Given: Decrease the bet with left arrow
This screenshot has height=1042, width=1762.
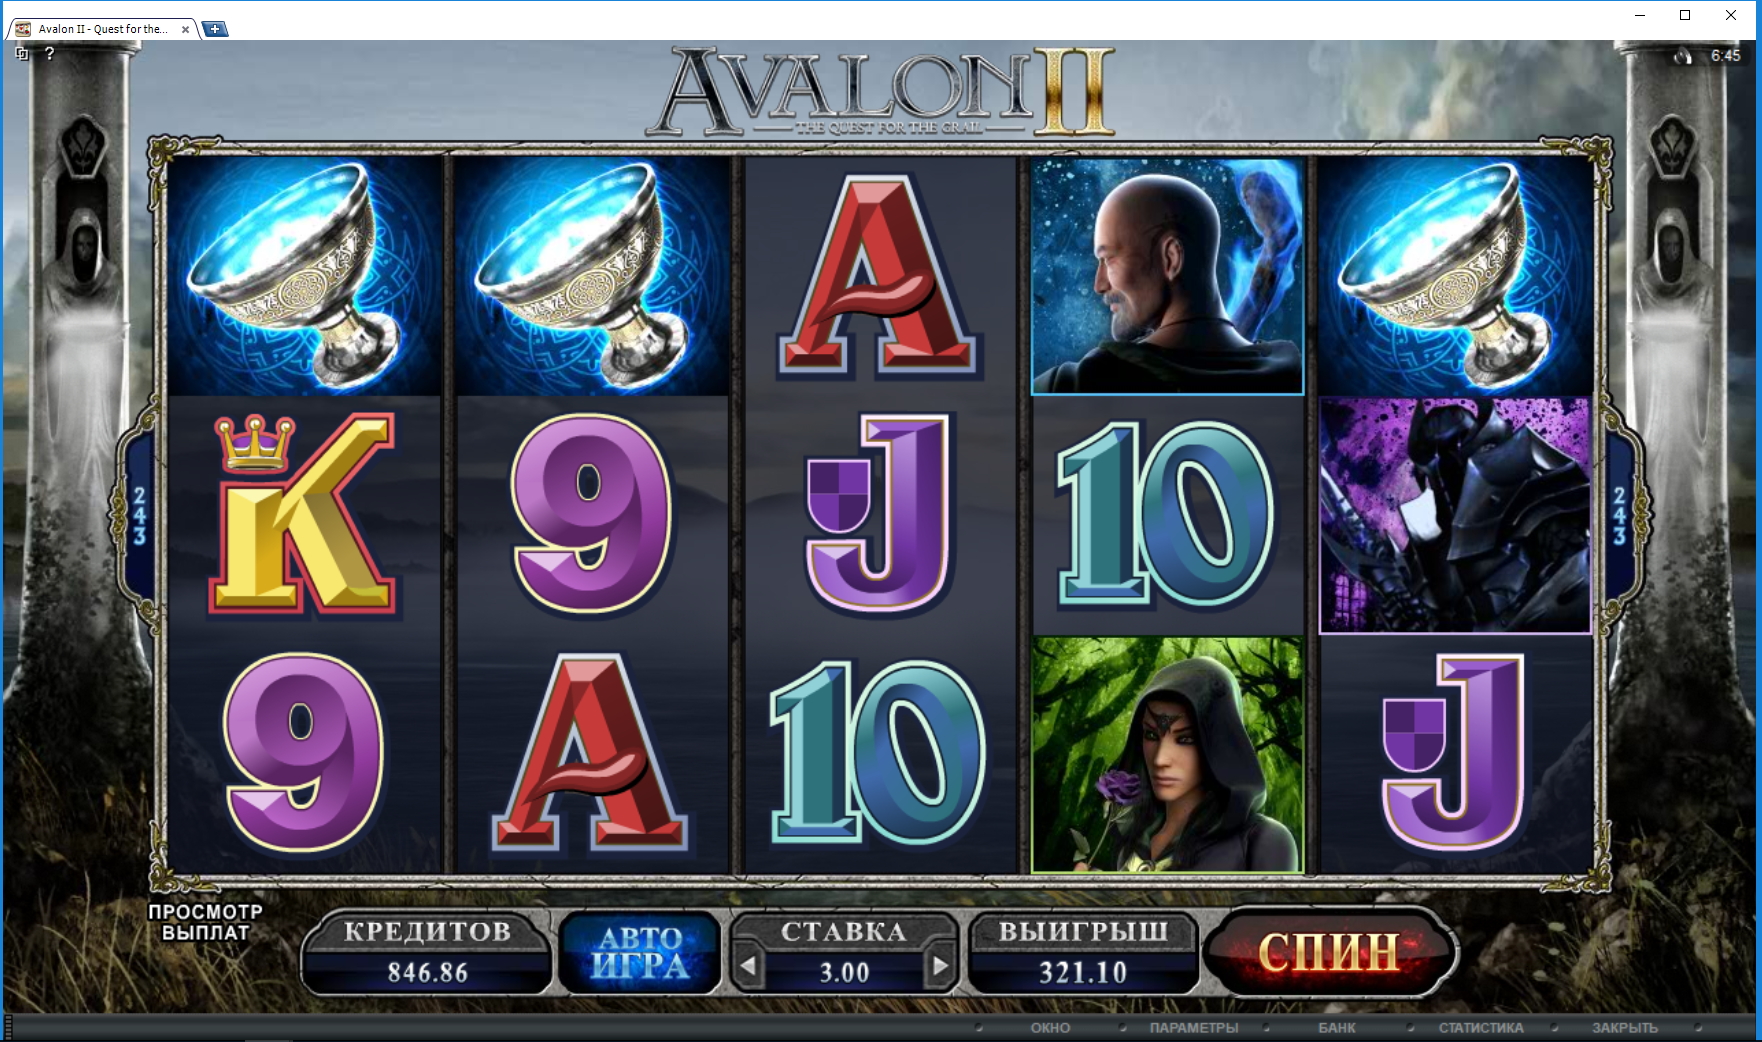Looking at the screenshot, I should point(748,967).
